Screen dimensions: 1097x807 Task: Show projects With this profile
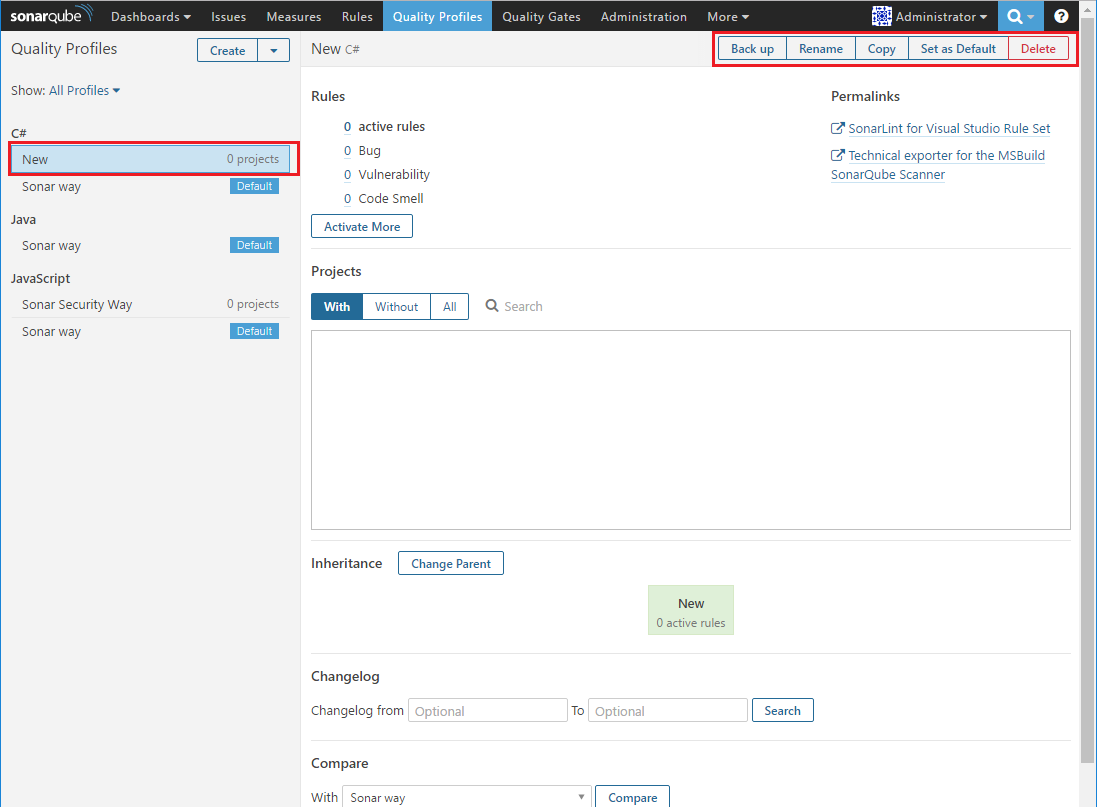(337, 307)
